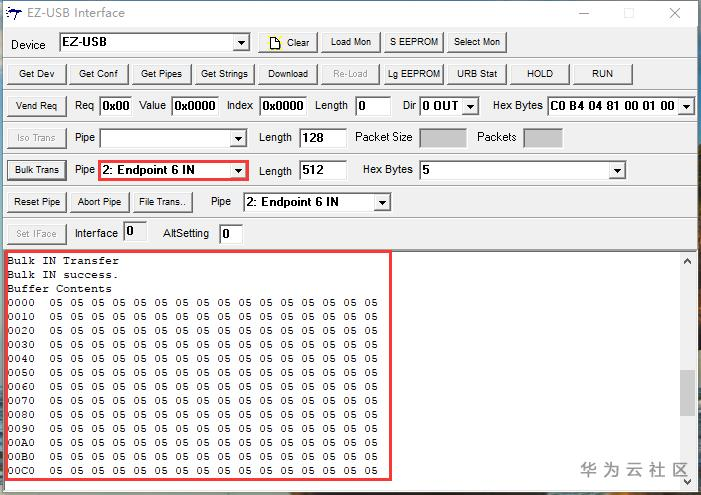Click the 'Bulk IN Transfer' output line
The width and height of the screenshot is (701, 495).
point(63,261)
